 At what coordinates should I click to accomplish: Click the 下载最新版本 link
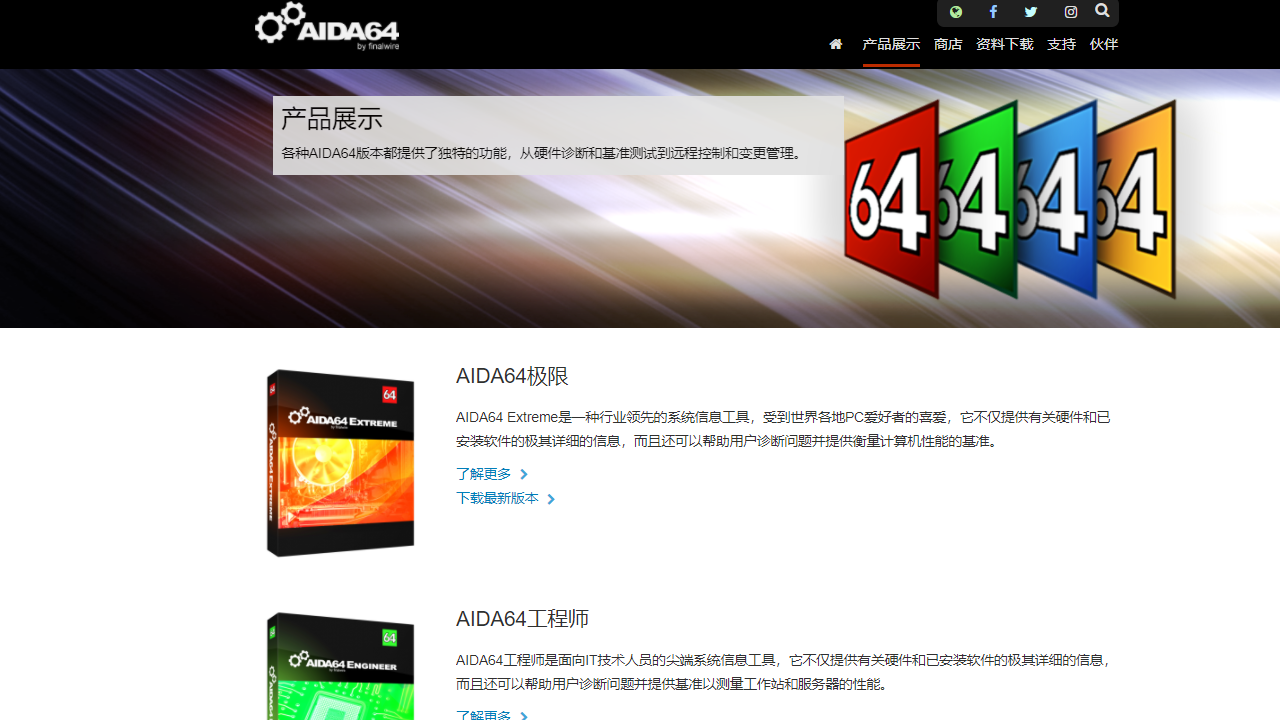499,498
